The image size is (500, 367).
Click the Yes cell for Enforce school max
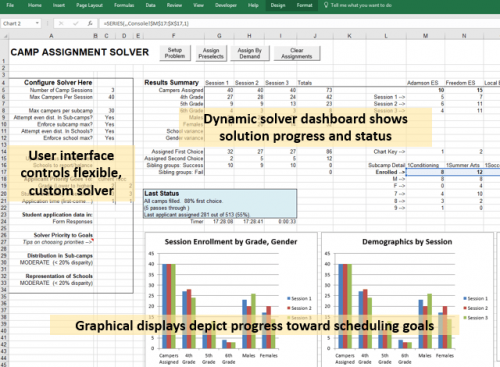pos(109,138)
